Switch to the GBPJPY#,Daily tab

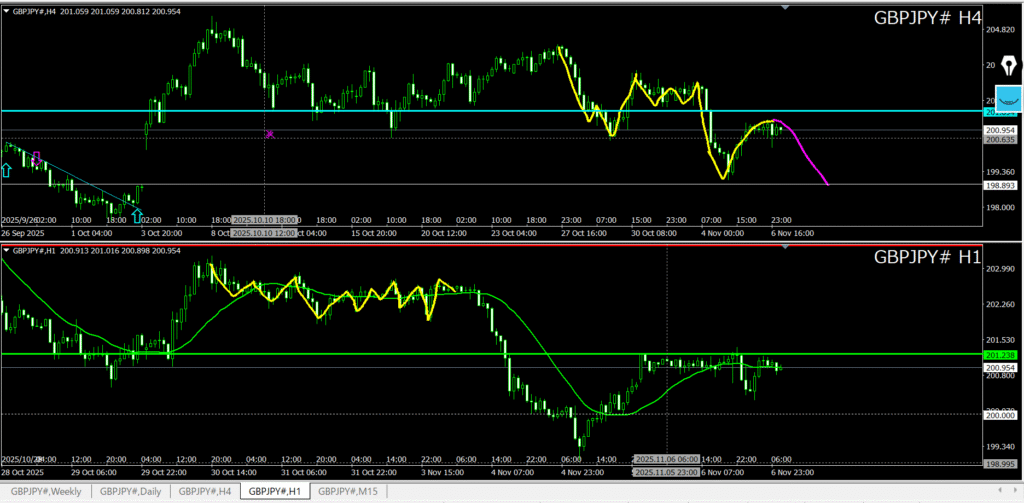pos(130,491)
